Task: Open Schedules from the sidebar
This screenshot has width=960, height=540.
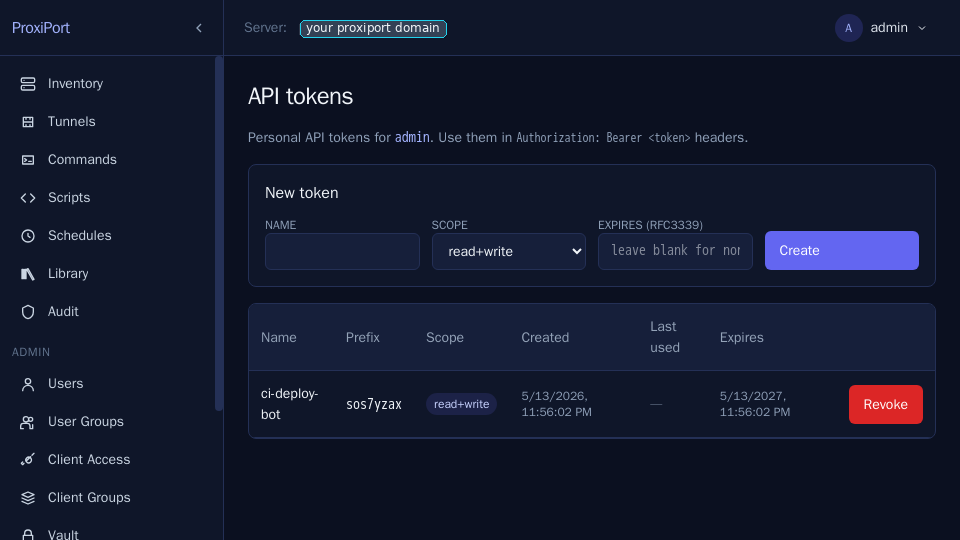Action: click(80, 235)
